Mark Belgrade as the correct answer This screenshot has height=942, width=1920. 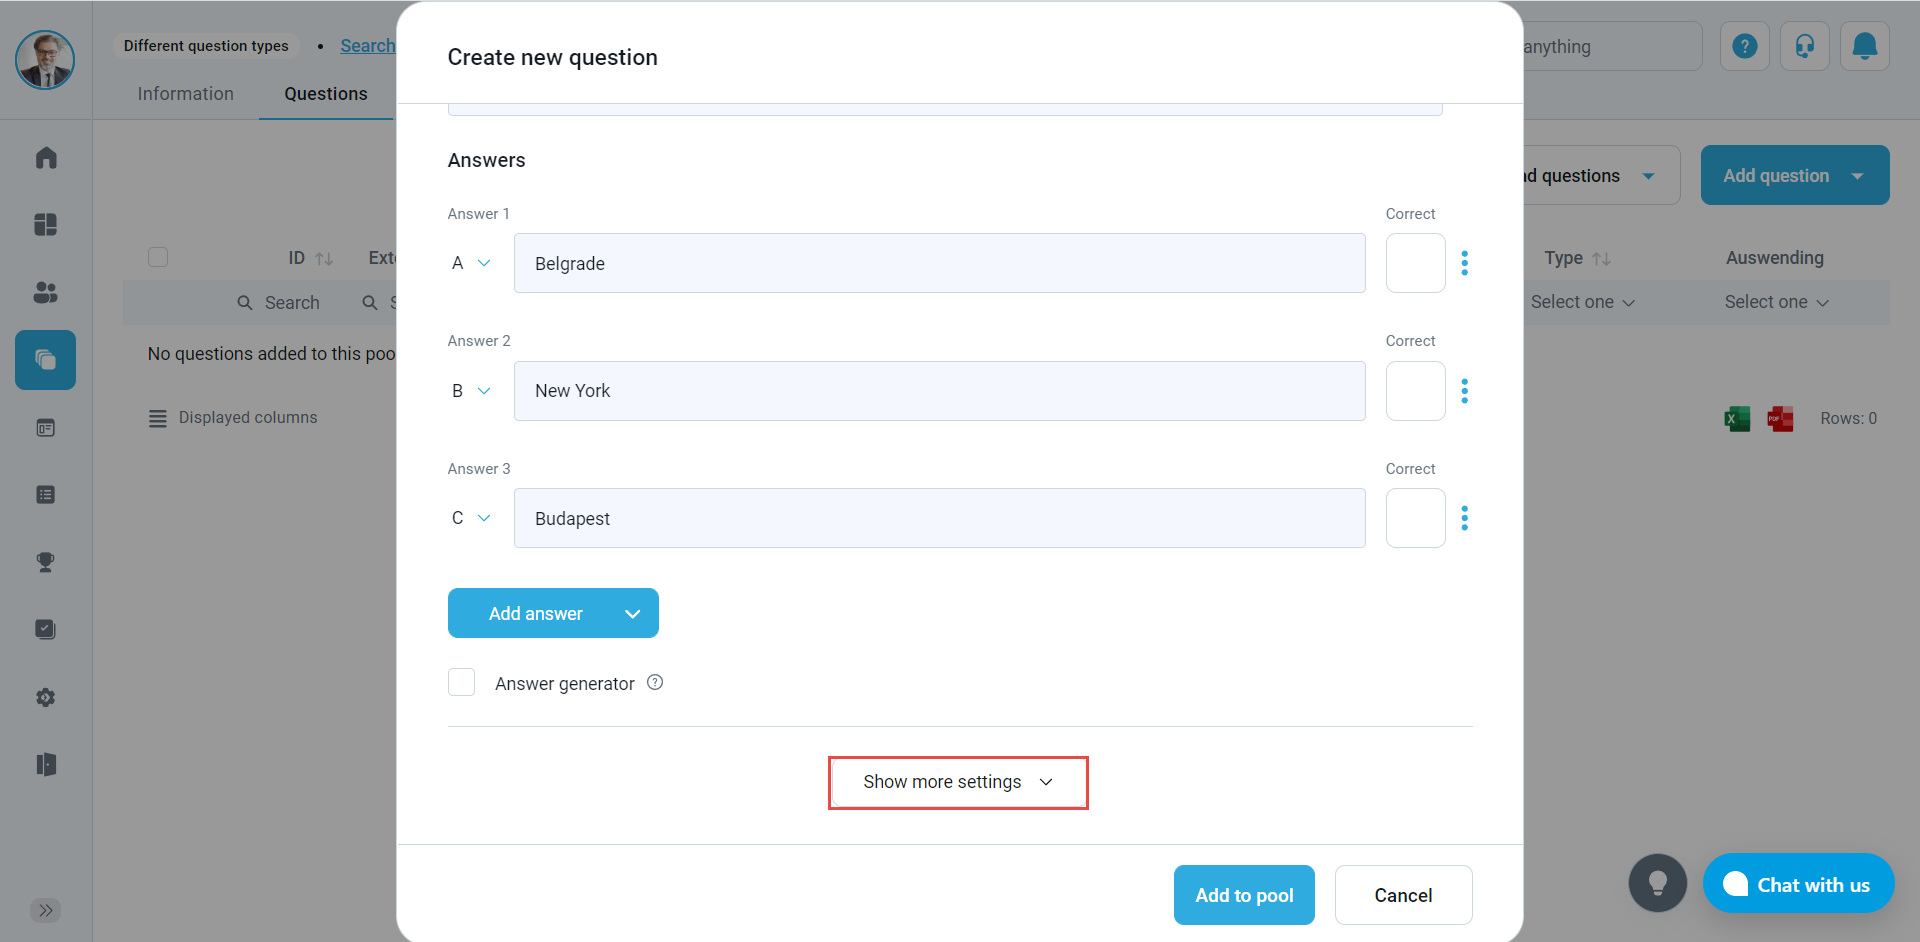pos(1415,263)
